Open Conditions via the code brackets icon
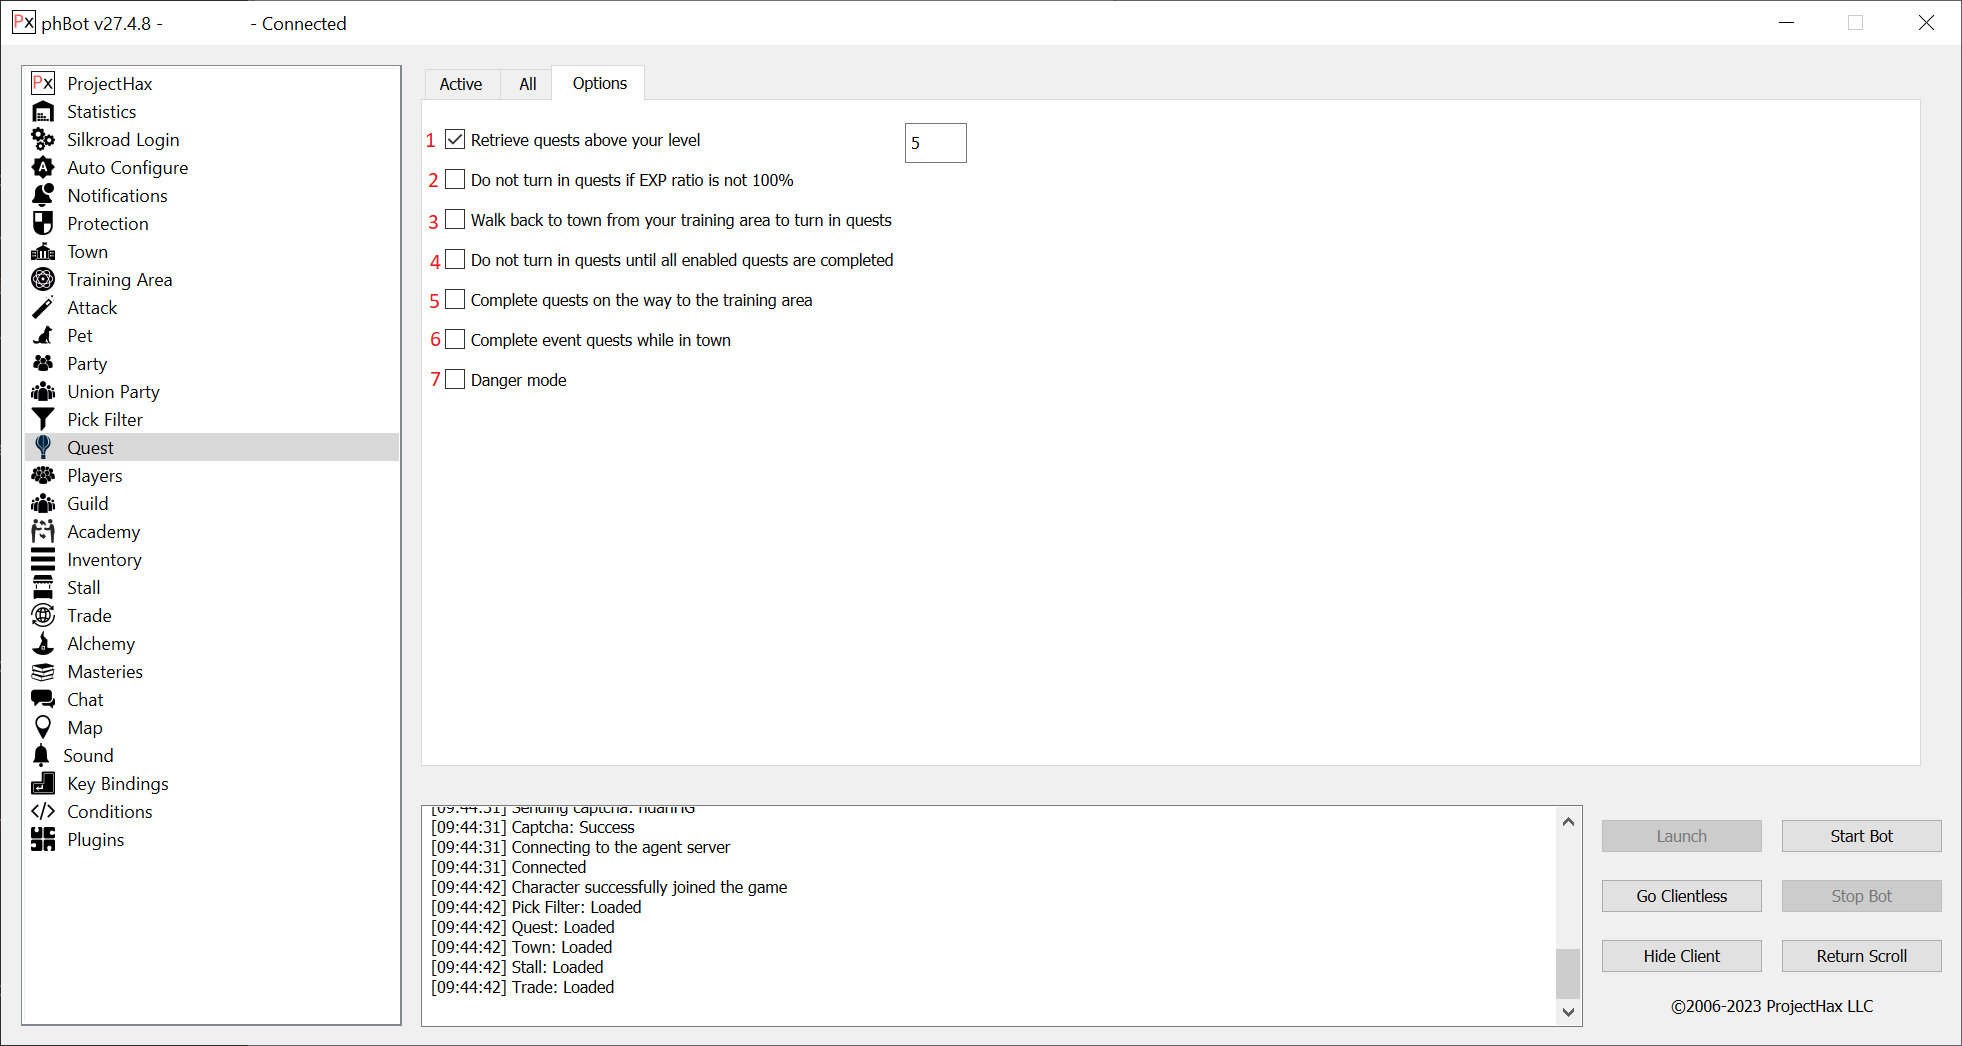Screen dimensions: 1962x1046 coord(43,811)
